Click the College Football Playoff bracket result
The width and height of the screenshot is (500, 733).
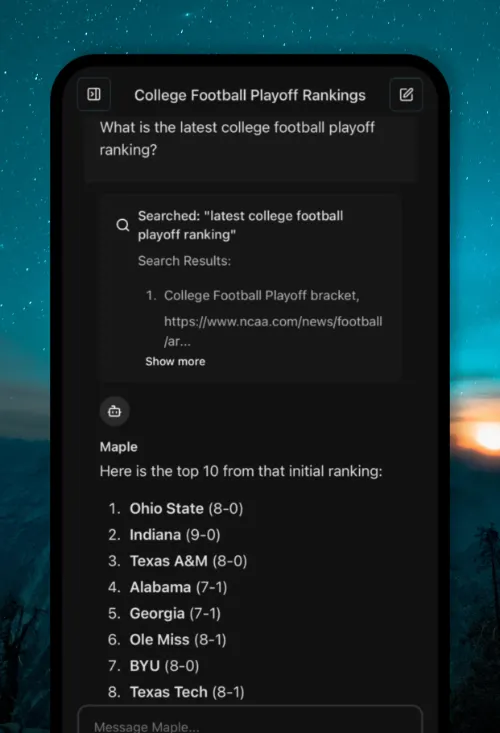click(262, 295)
